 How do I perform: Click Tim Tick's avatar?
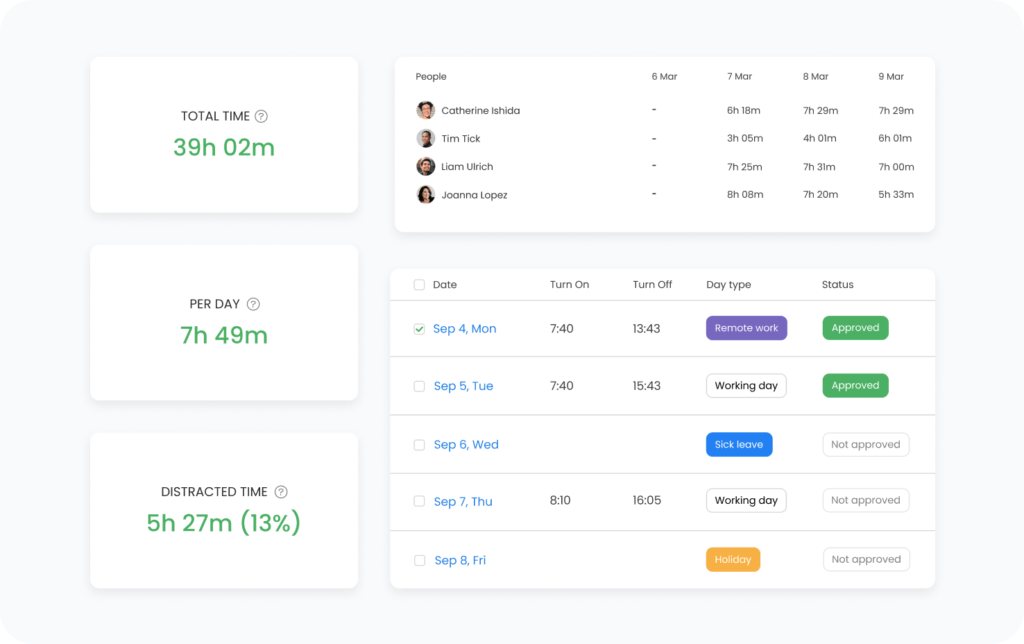(x=425, y=138)
